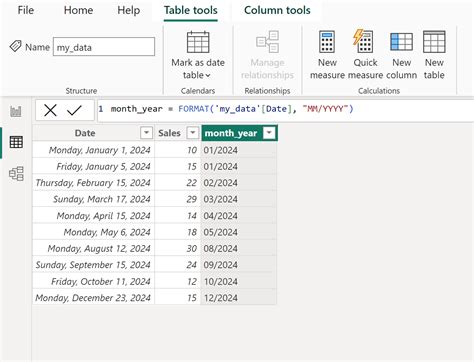Click the cell Friday, January 5, 2024
The image size is (474, 362).
point(94,166)
